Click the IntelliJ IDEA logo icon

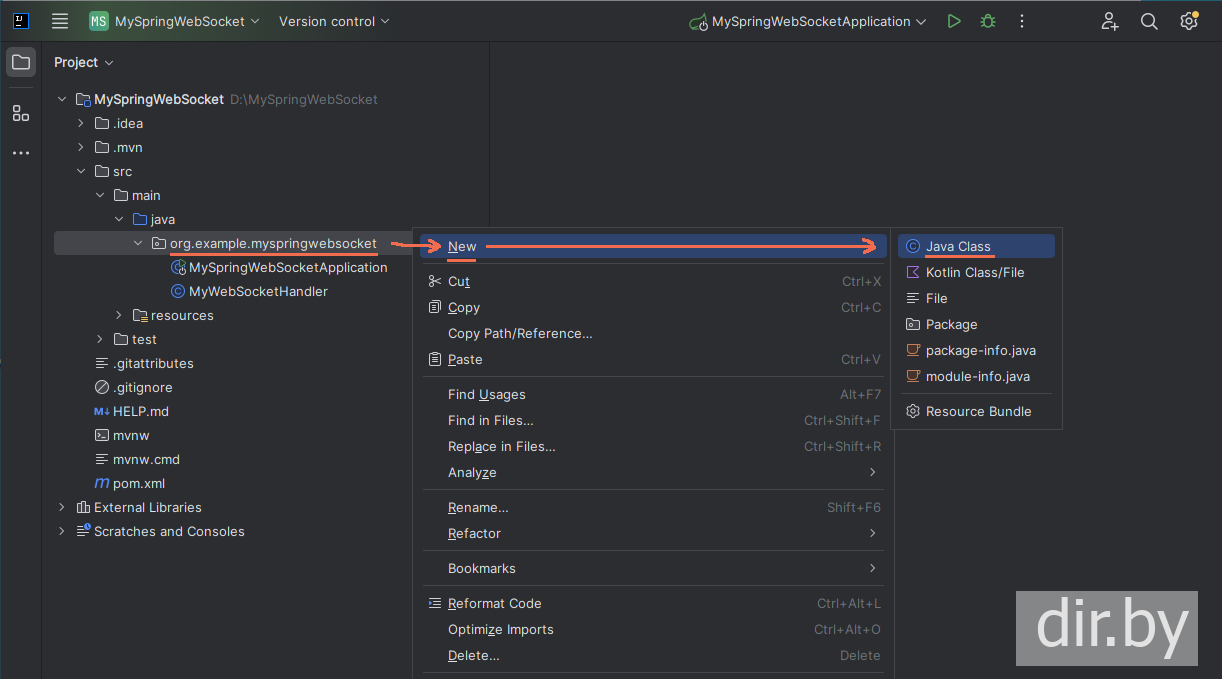point(21,21)
